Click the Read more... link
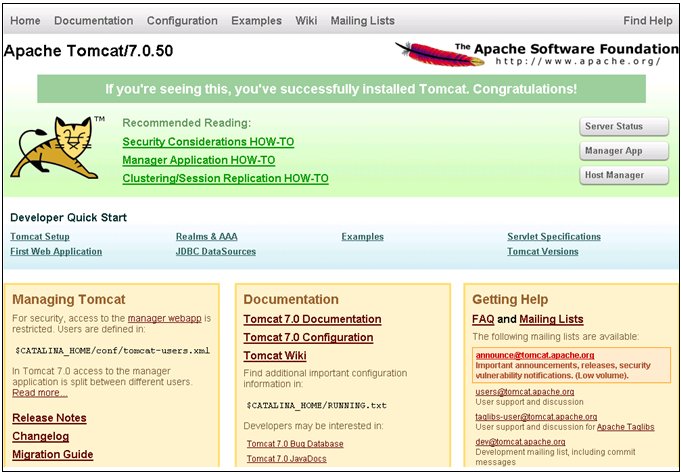681x474 pixels. pyautogui.click(x=40, y=393)
